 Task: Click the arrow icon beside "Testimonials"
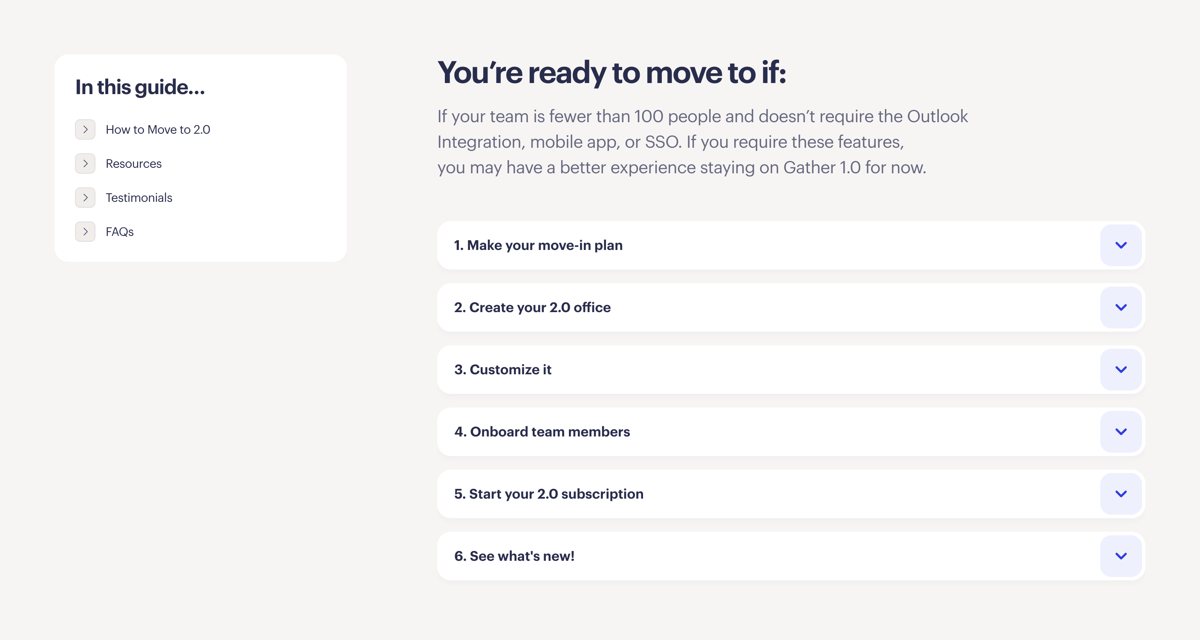(x=85, y=197)
